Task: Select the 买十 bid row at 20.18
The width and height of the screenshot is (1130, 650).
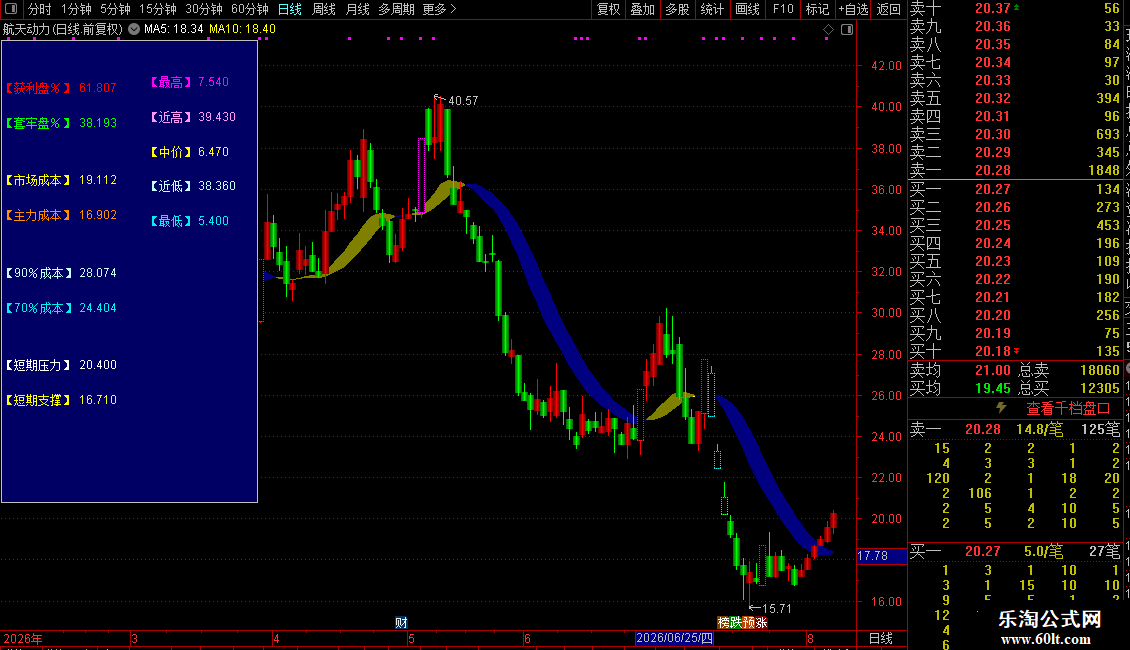Action: point(1015,352)
